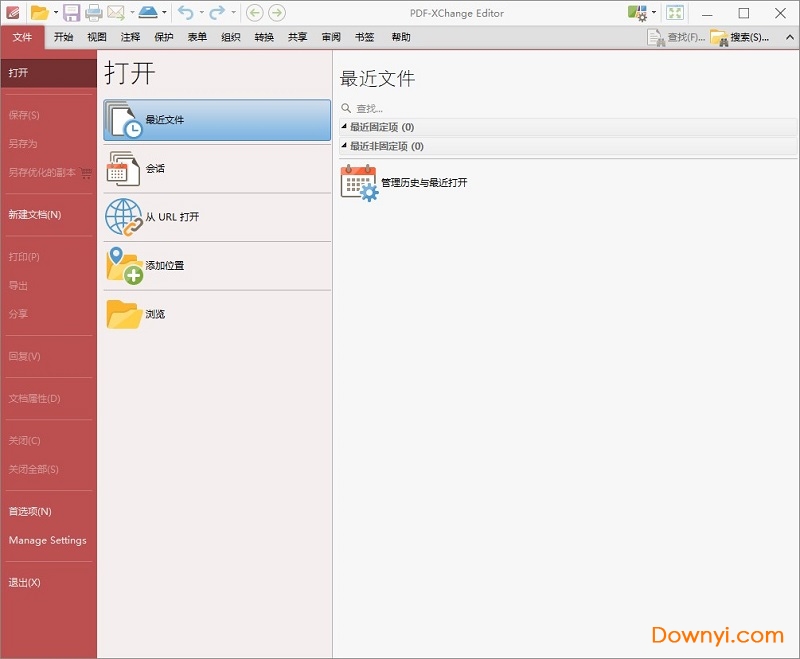Click the Scan document icon

(150, 12)
